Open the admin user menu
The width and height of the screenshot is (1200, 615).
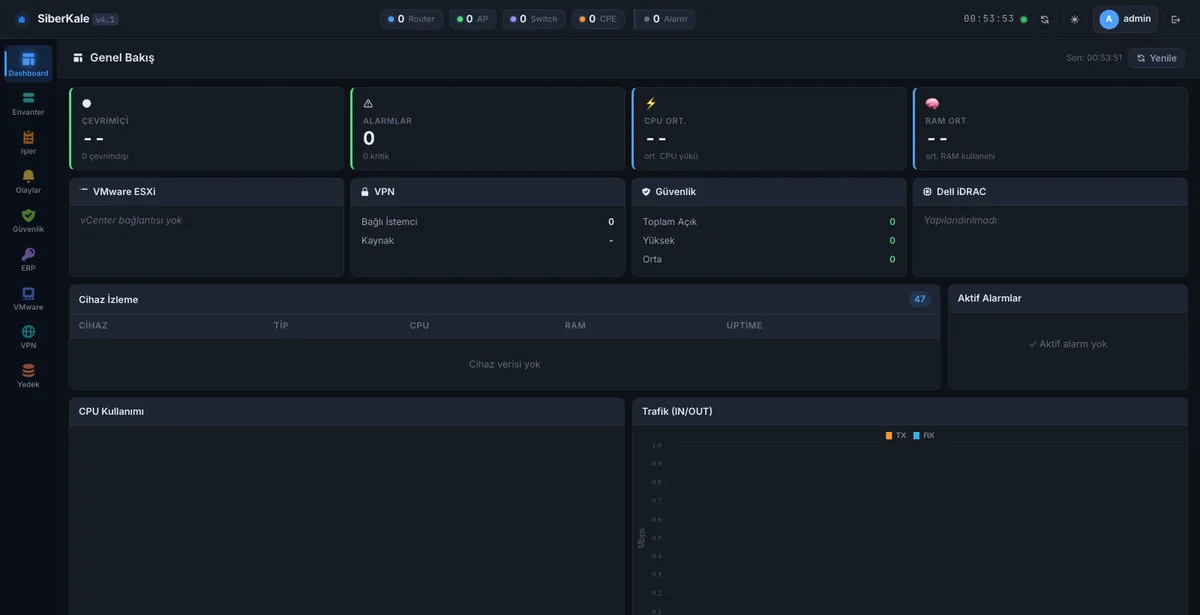(x=1125, y=19)
